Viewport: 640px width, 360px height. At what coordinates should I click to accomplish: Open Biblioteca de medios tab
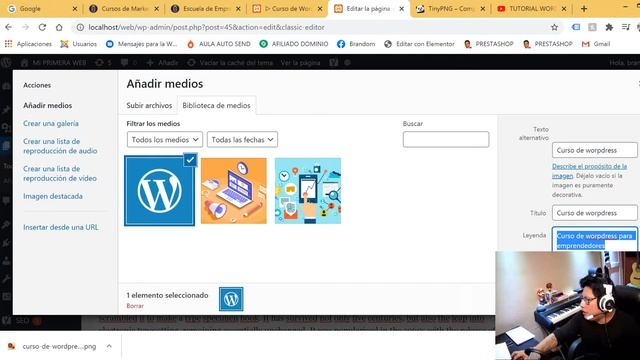click(216, 105)
